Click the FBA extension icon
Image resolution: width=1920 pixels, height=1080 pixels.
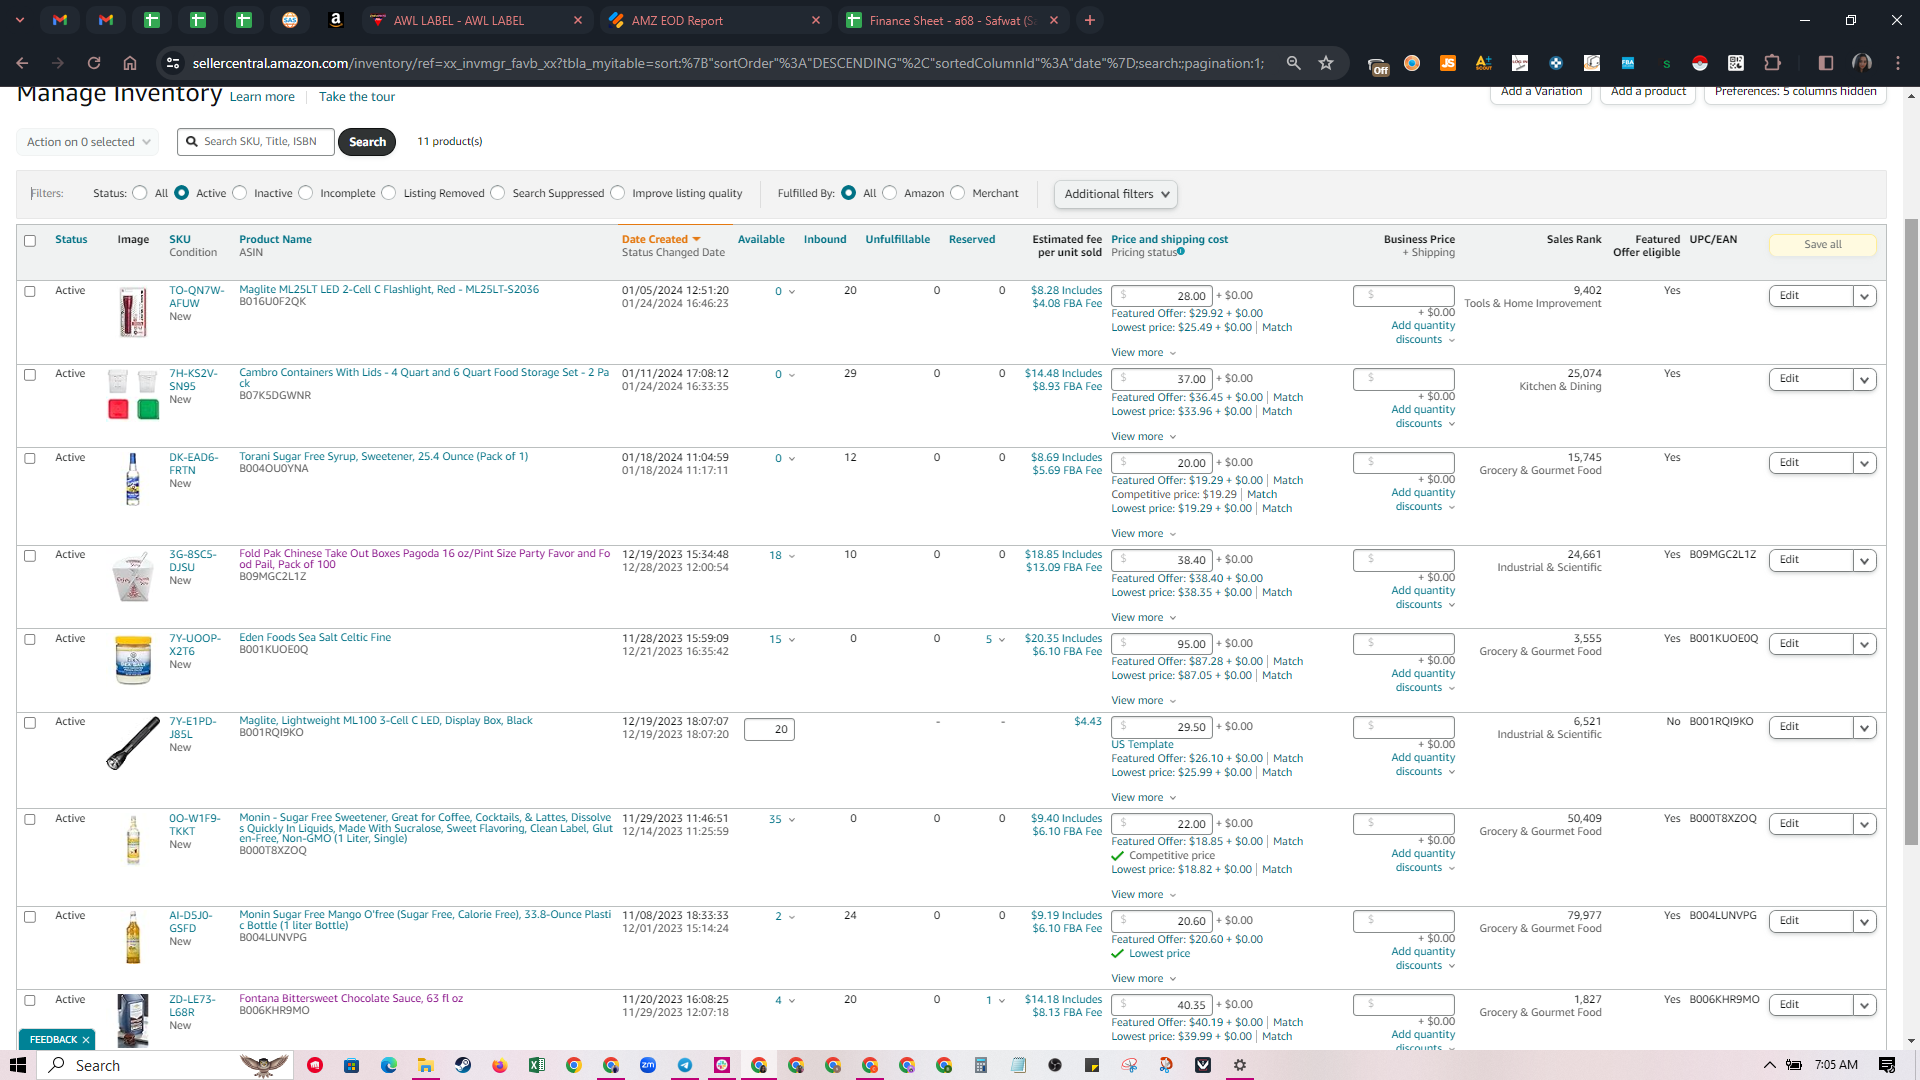(1628, 63)
